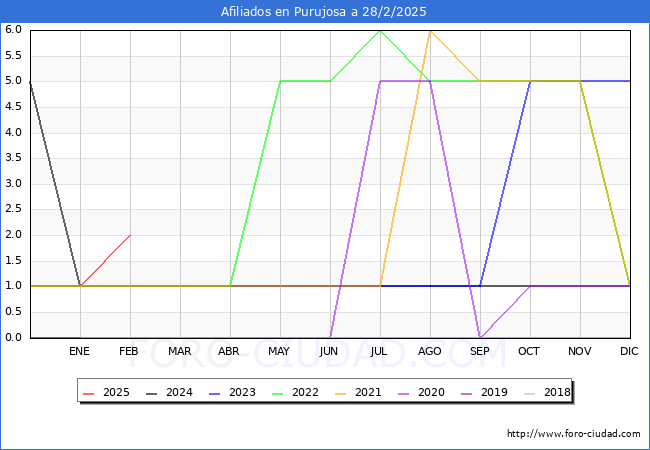Click the purple 2020 low point at SEP
This screenshot has width=650, height=450.
coord(480,337)
